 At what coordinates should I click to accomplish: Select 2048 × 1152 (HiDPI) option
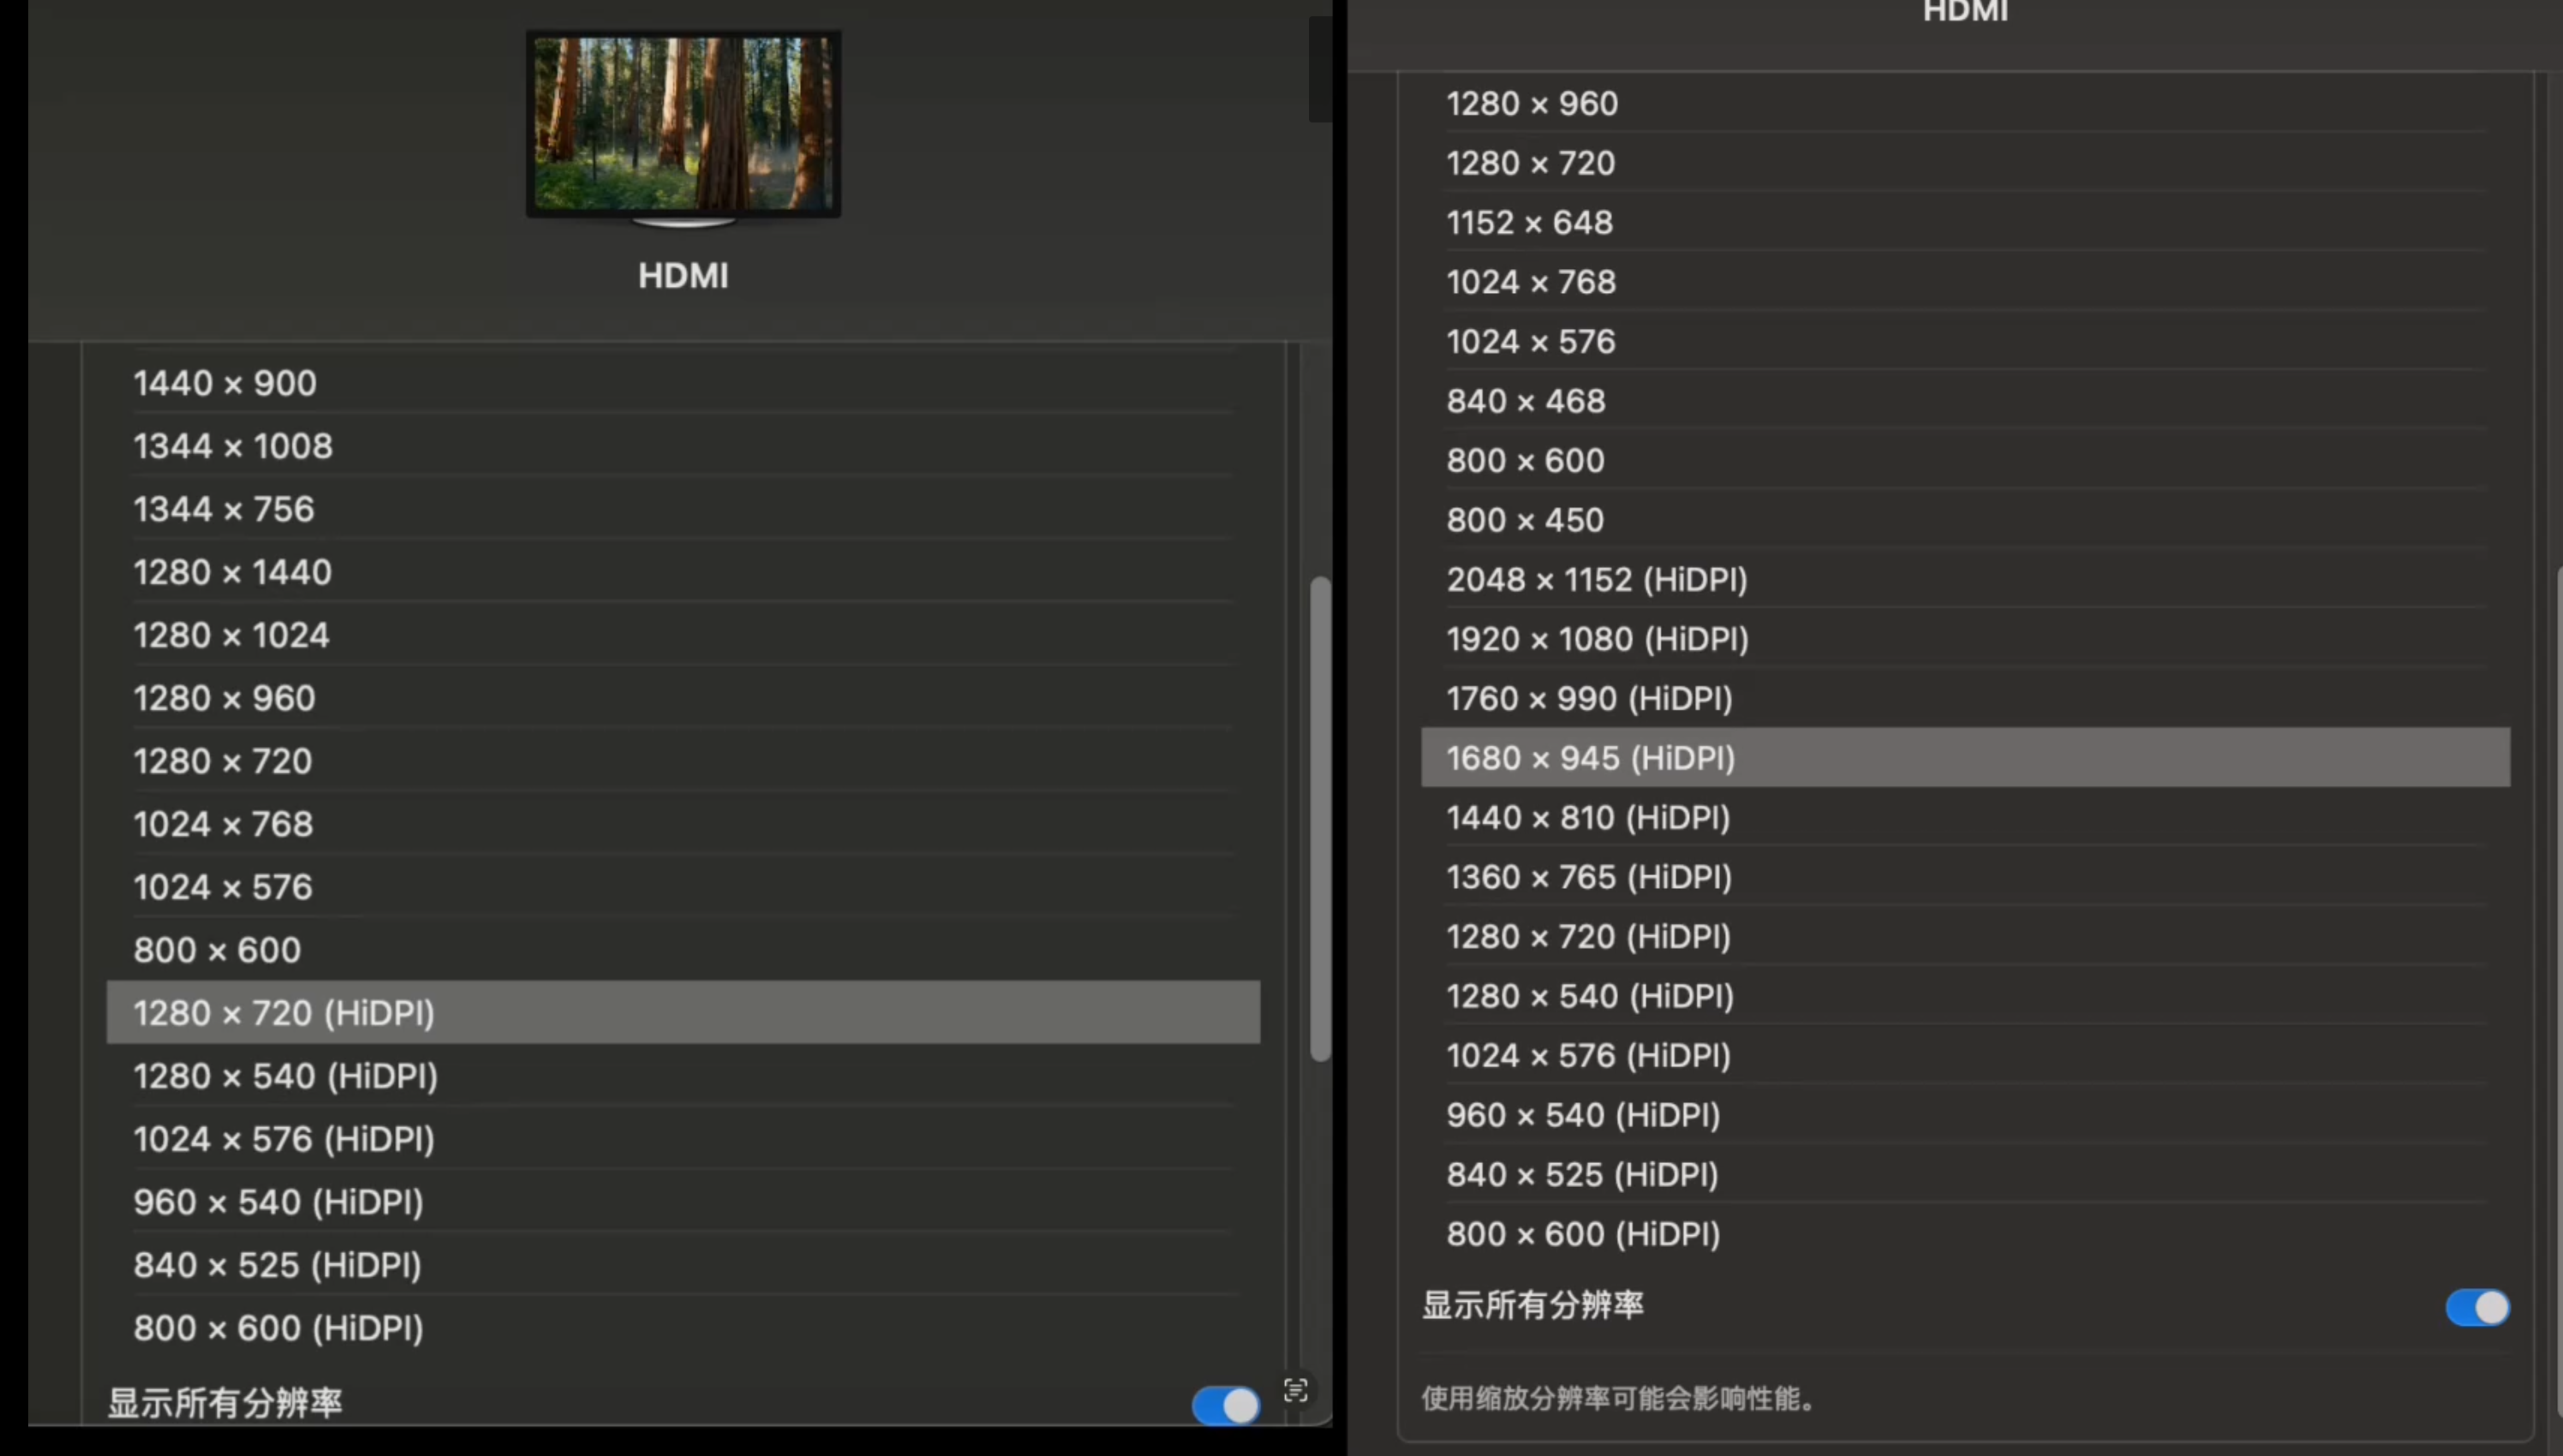click(1596, 579)
